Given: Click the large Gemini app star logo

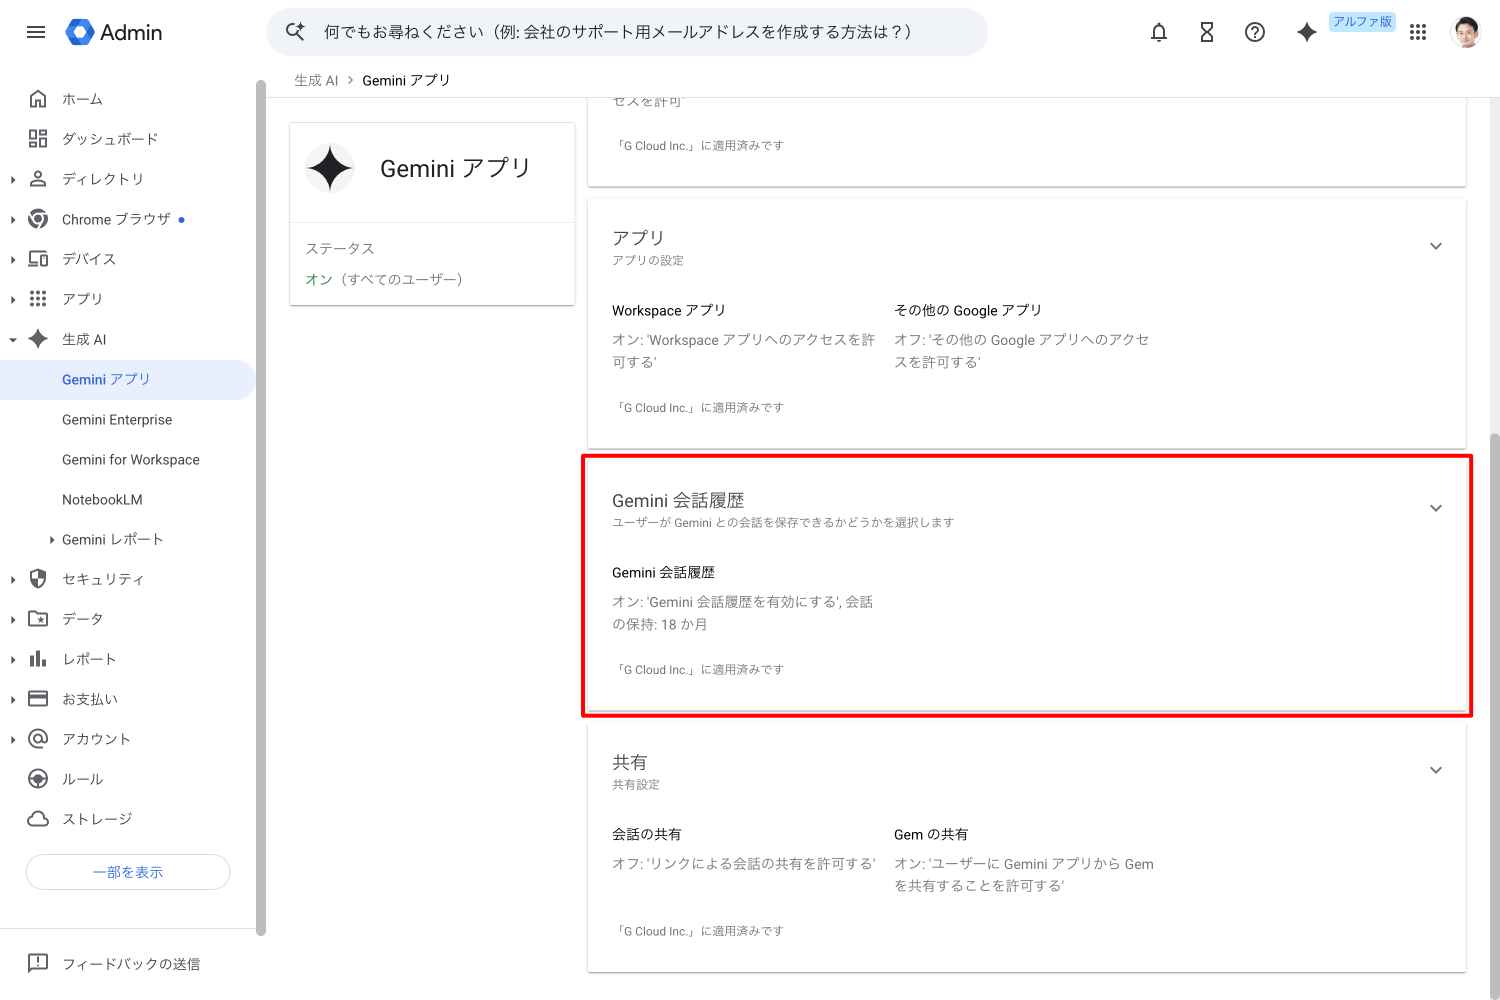Looking at the screenshot, I should [x=330, y=168].
